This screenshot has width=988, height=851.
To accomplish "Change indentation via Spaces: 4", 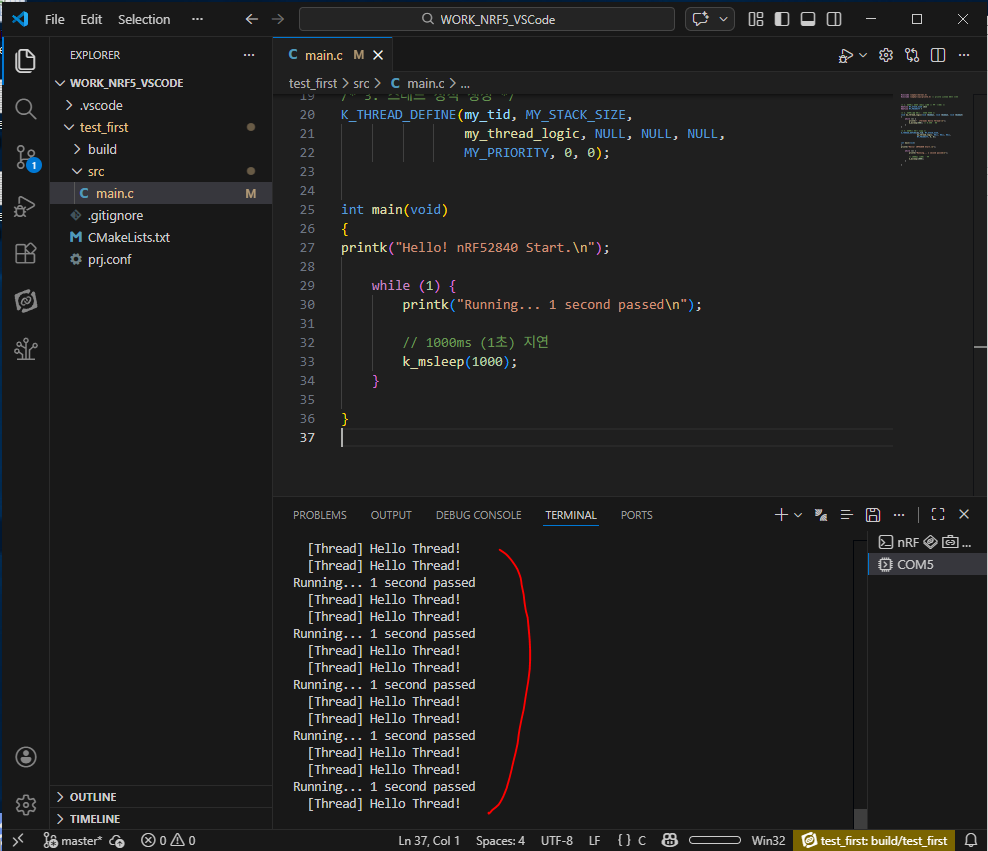I will click(500, 840).
